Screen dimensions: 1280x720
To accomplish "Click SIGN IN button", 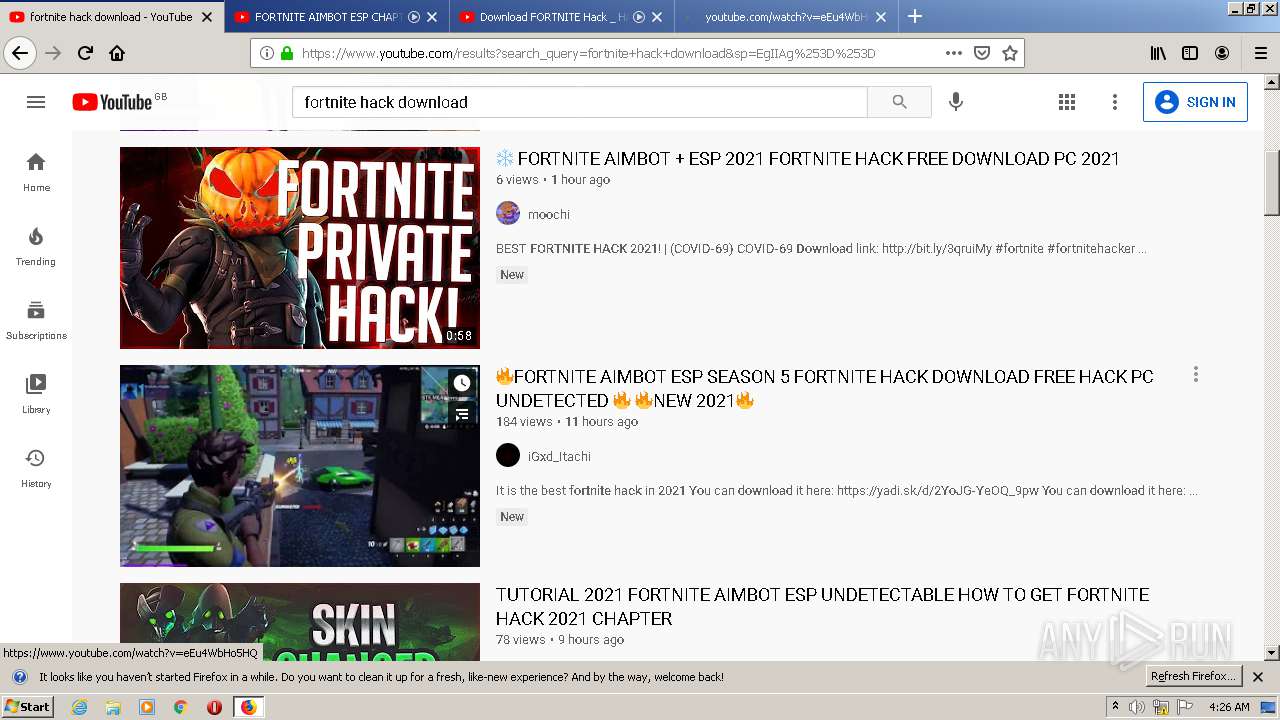I will point(1195,102).
